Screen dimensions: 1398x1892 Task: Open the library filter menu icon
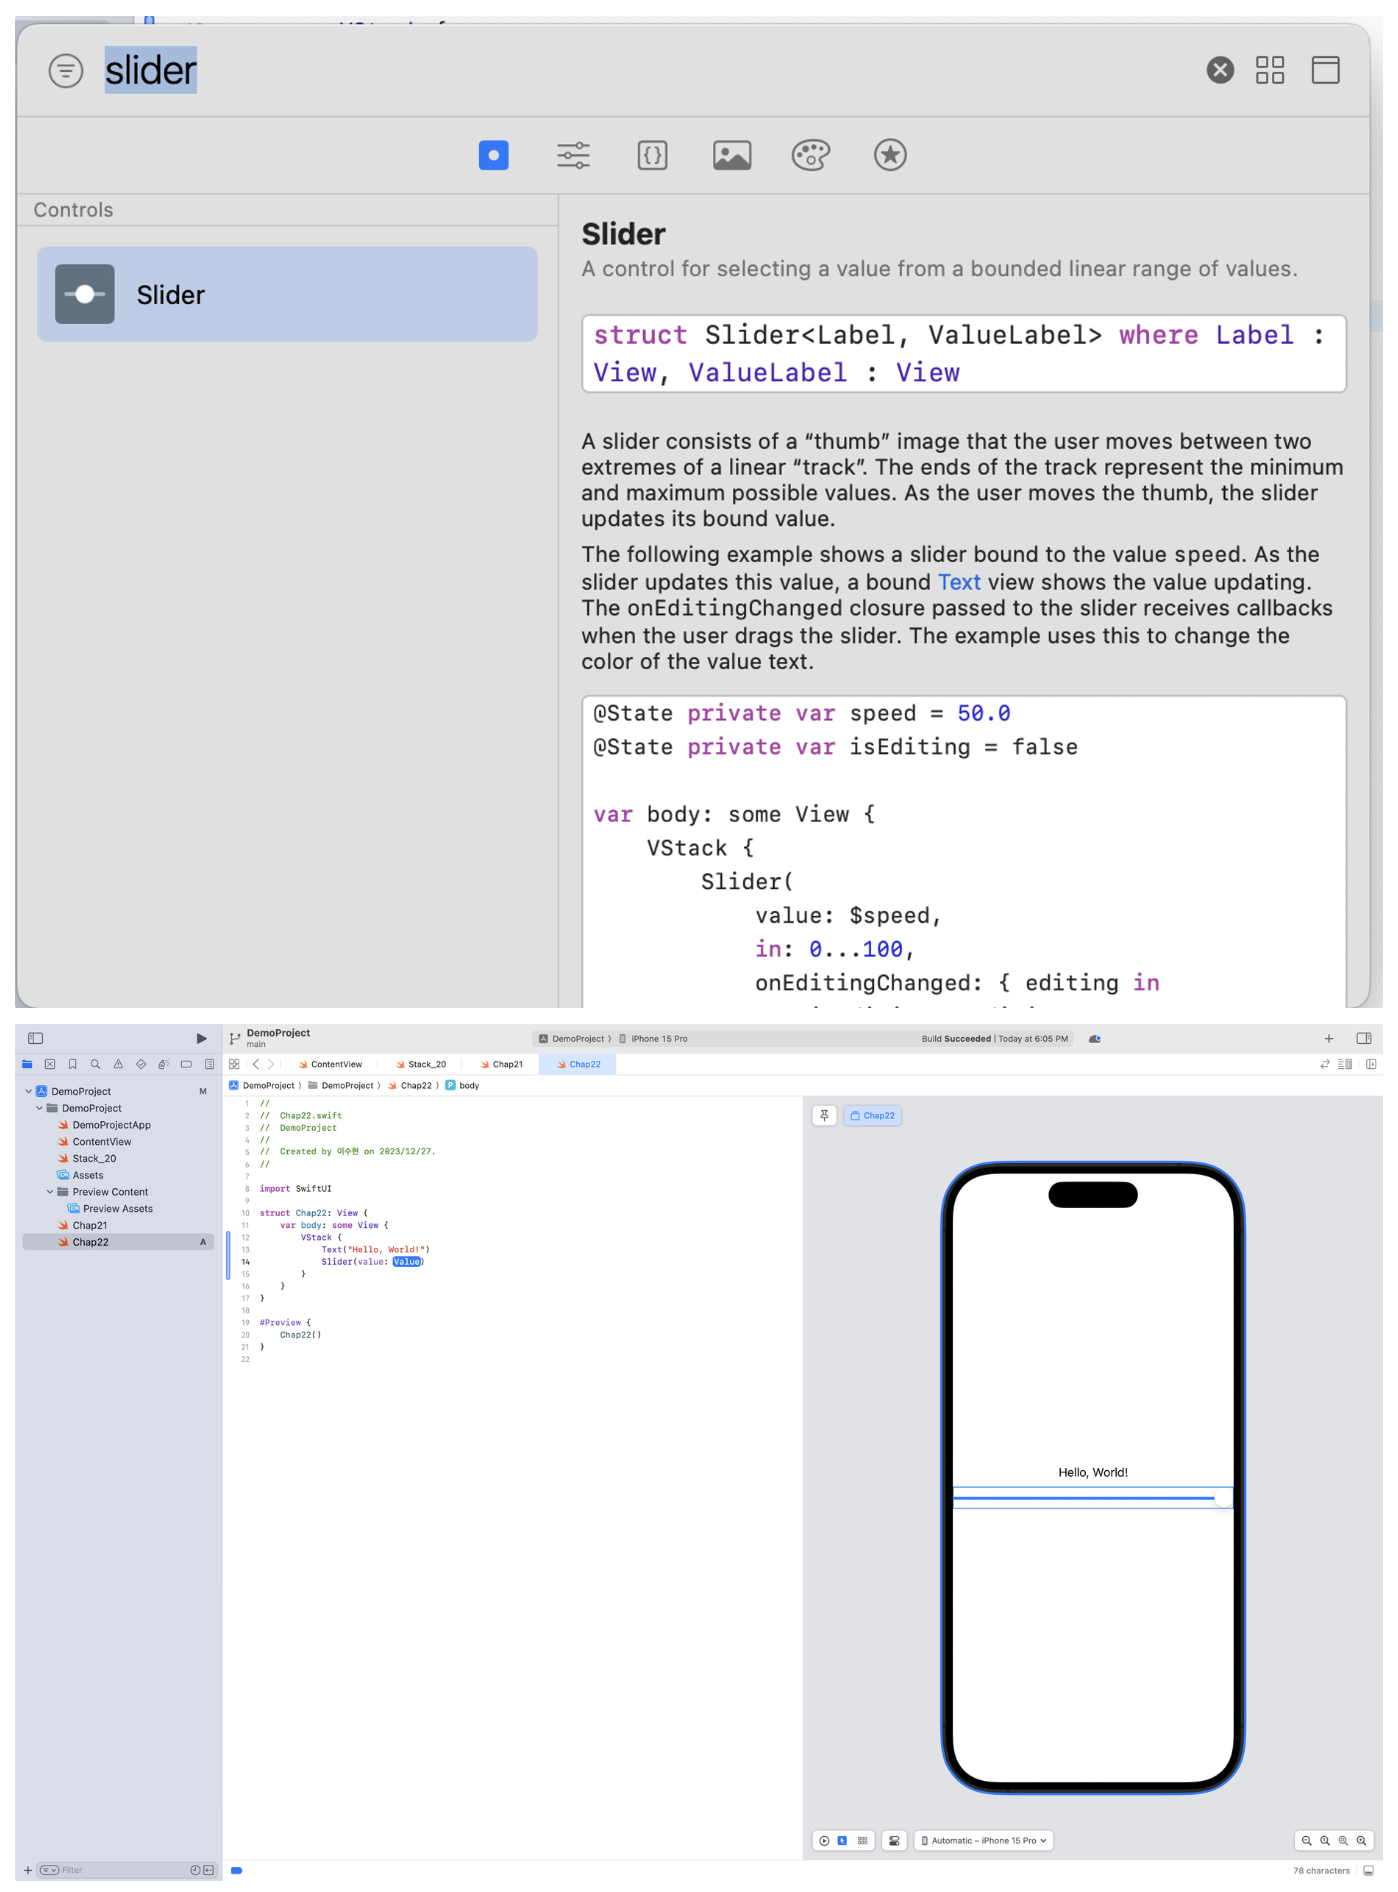tap(66, 70)
